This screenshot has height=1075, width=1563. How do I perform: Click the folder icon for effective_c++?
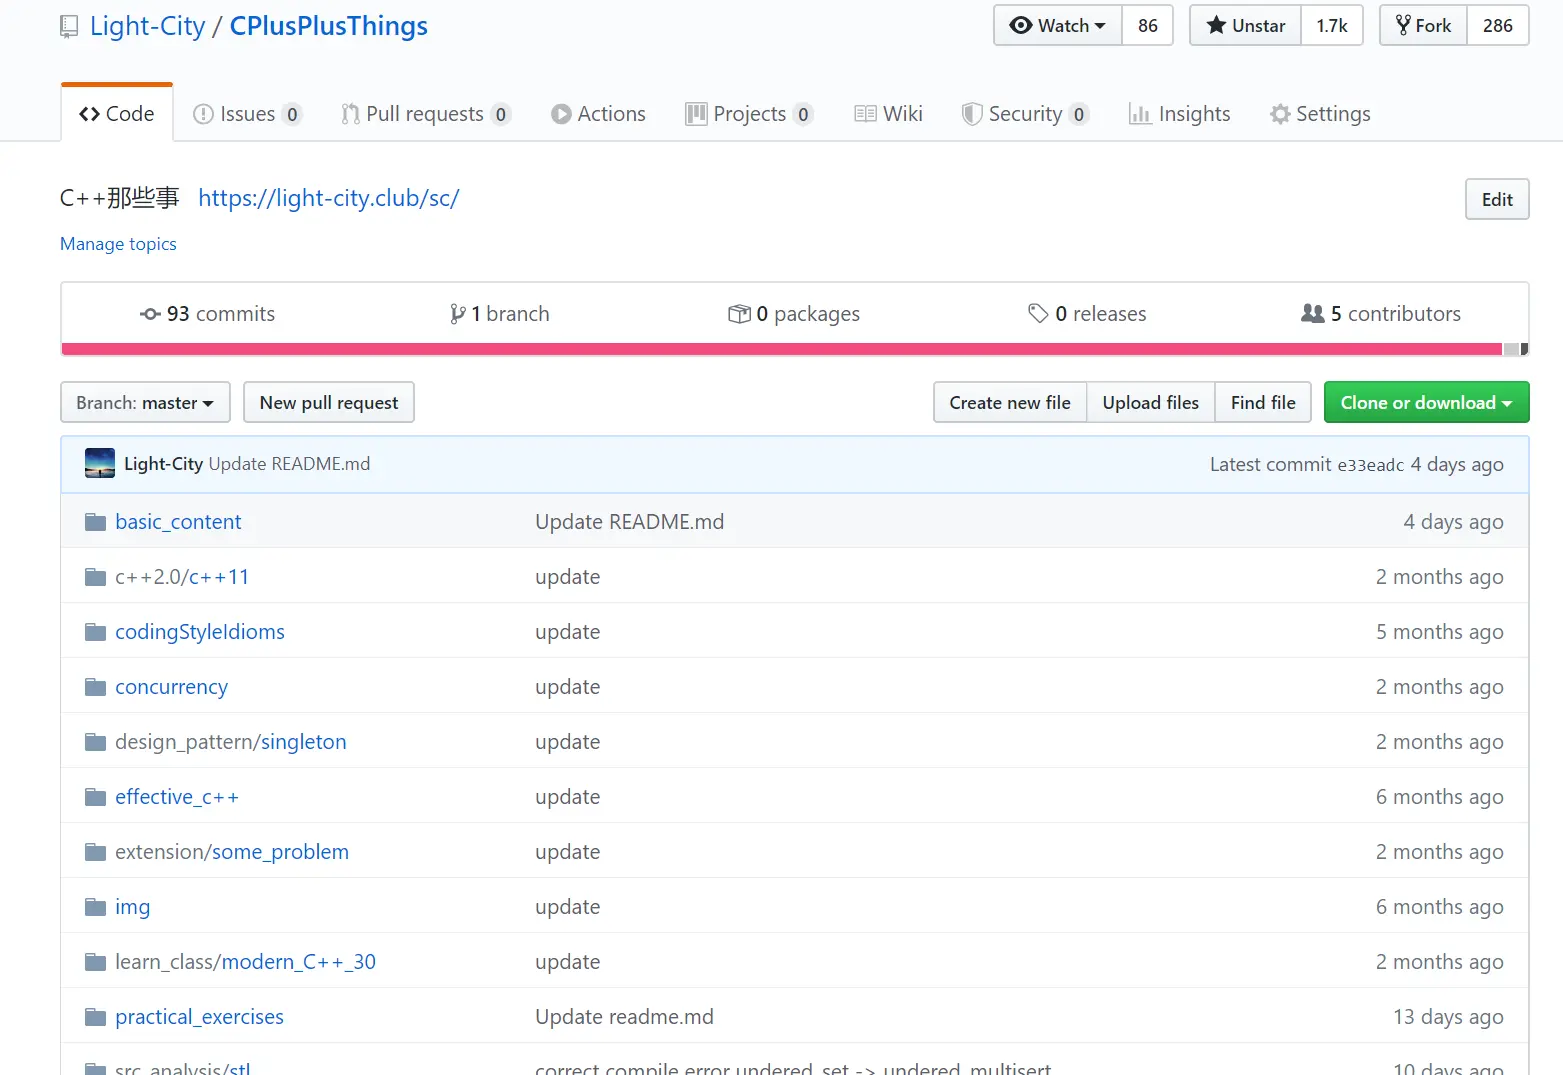[x=96, y=797]
